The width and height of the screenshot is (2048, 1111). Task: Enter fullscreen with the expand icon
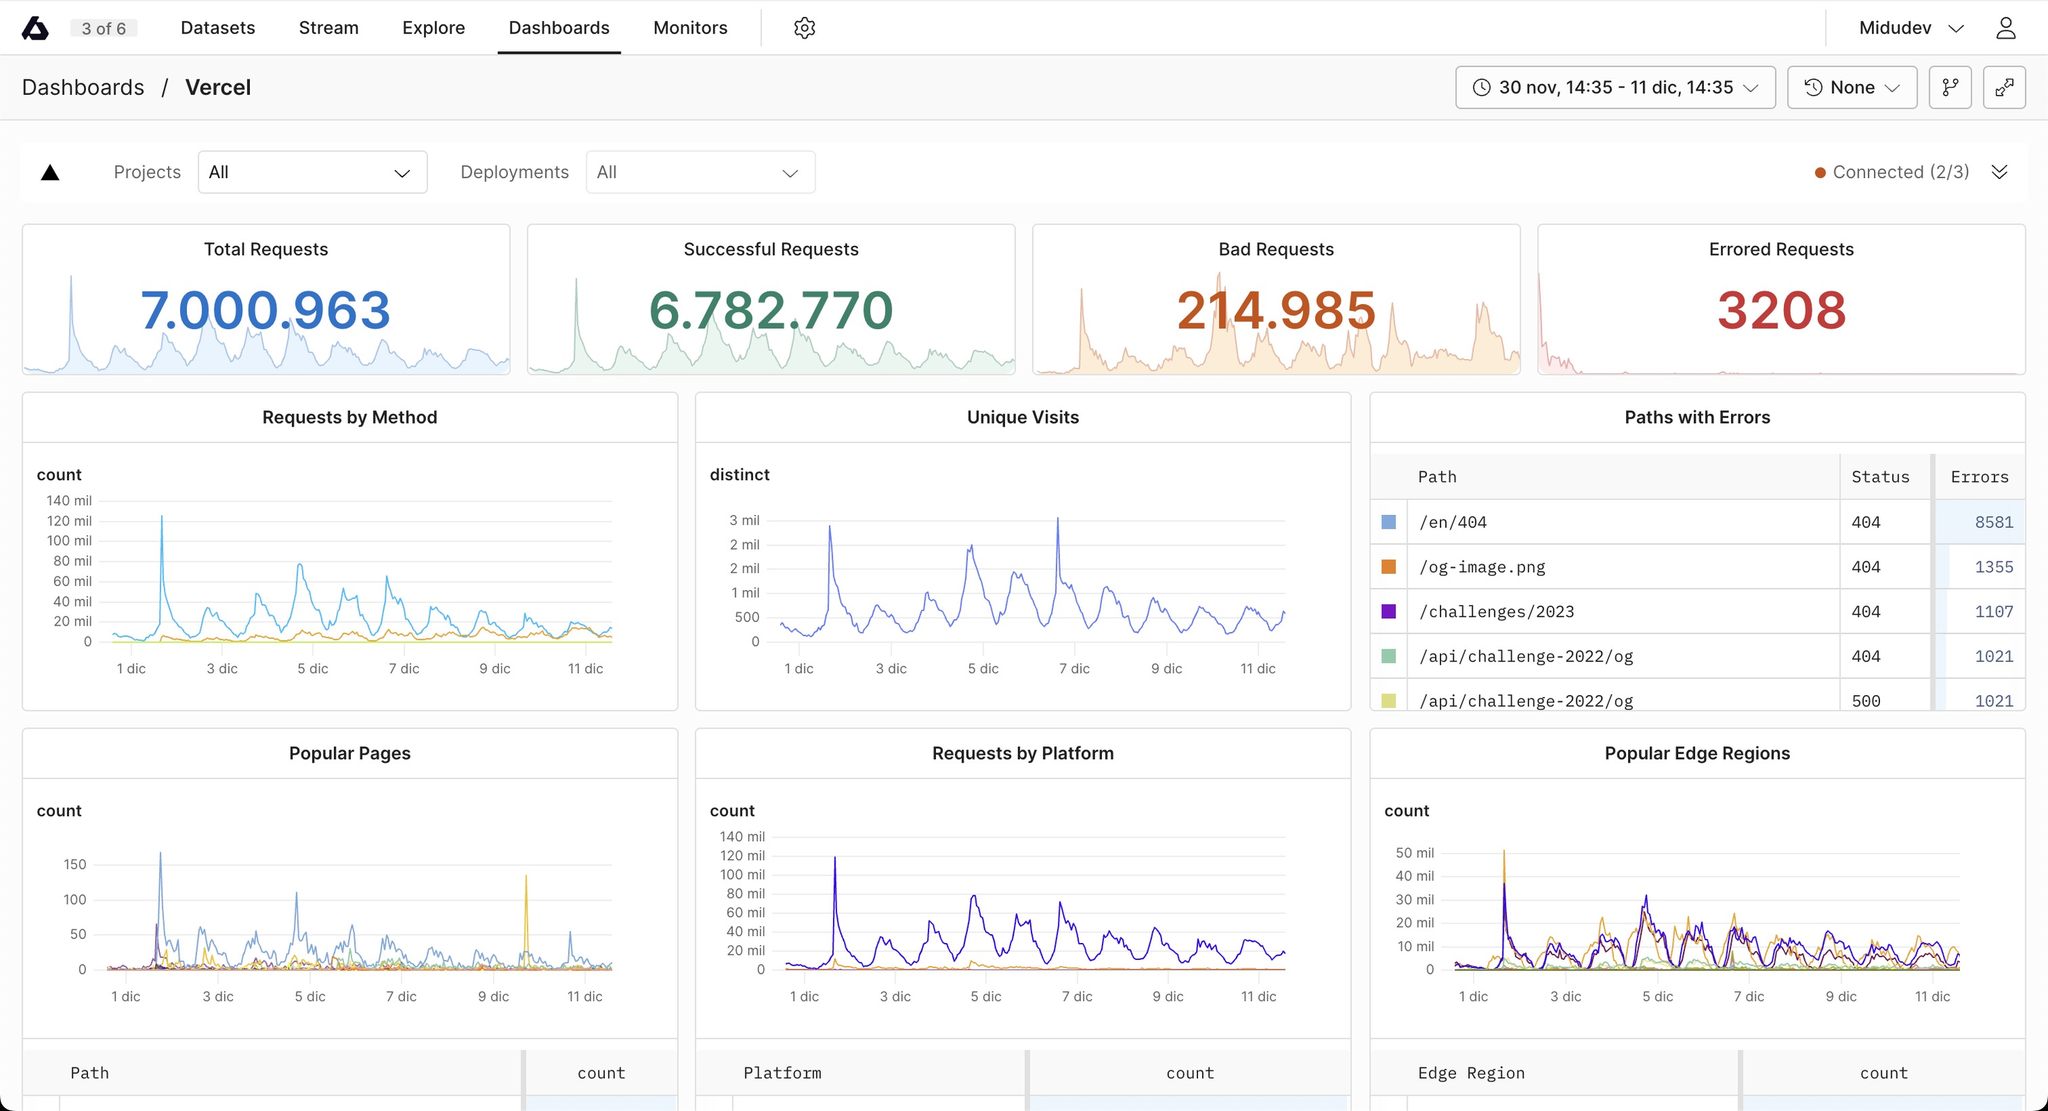coord(2004,87)
